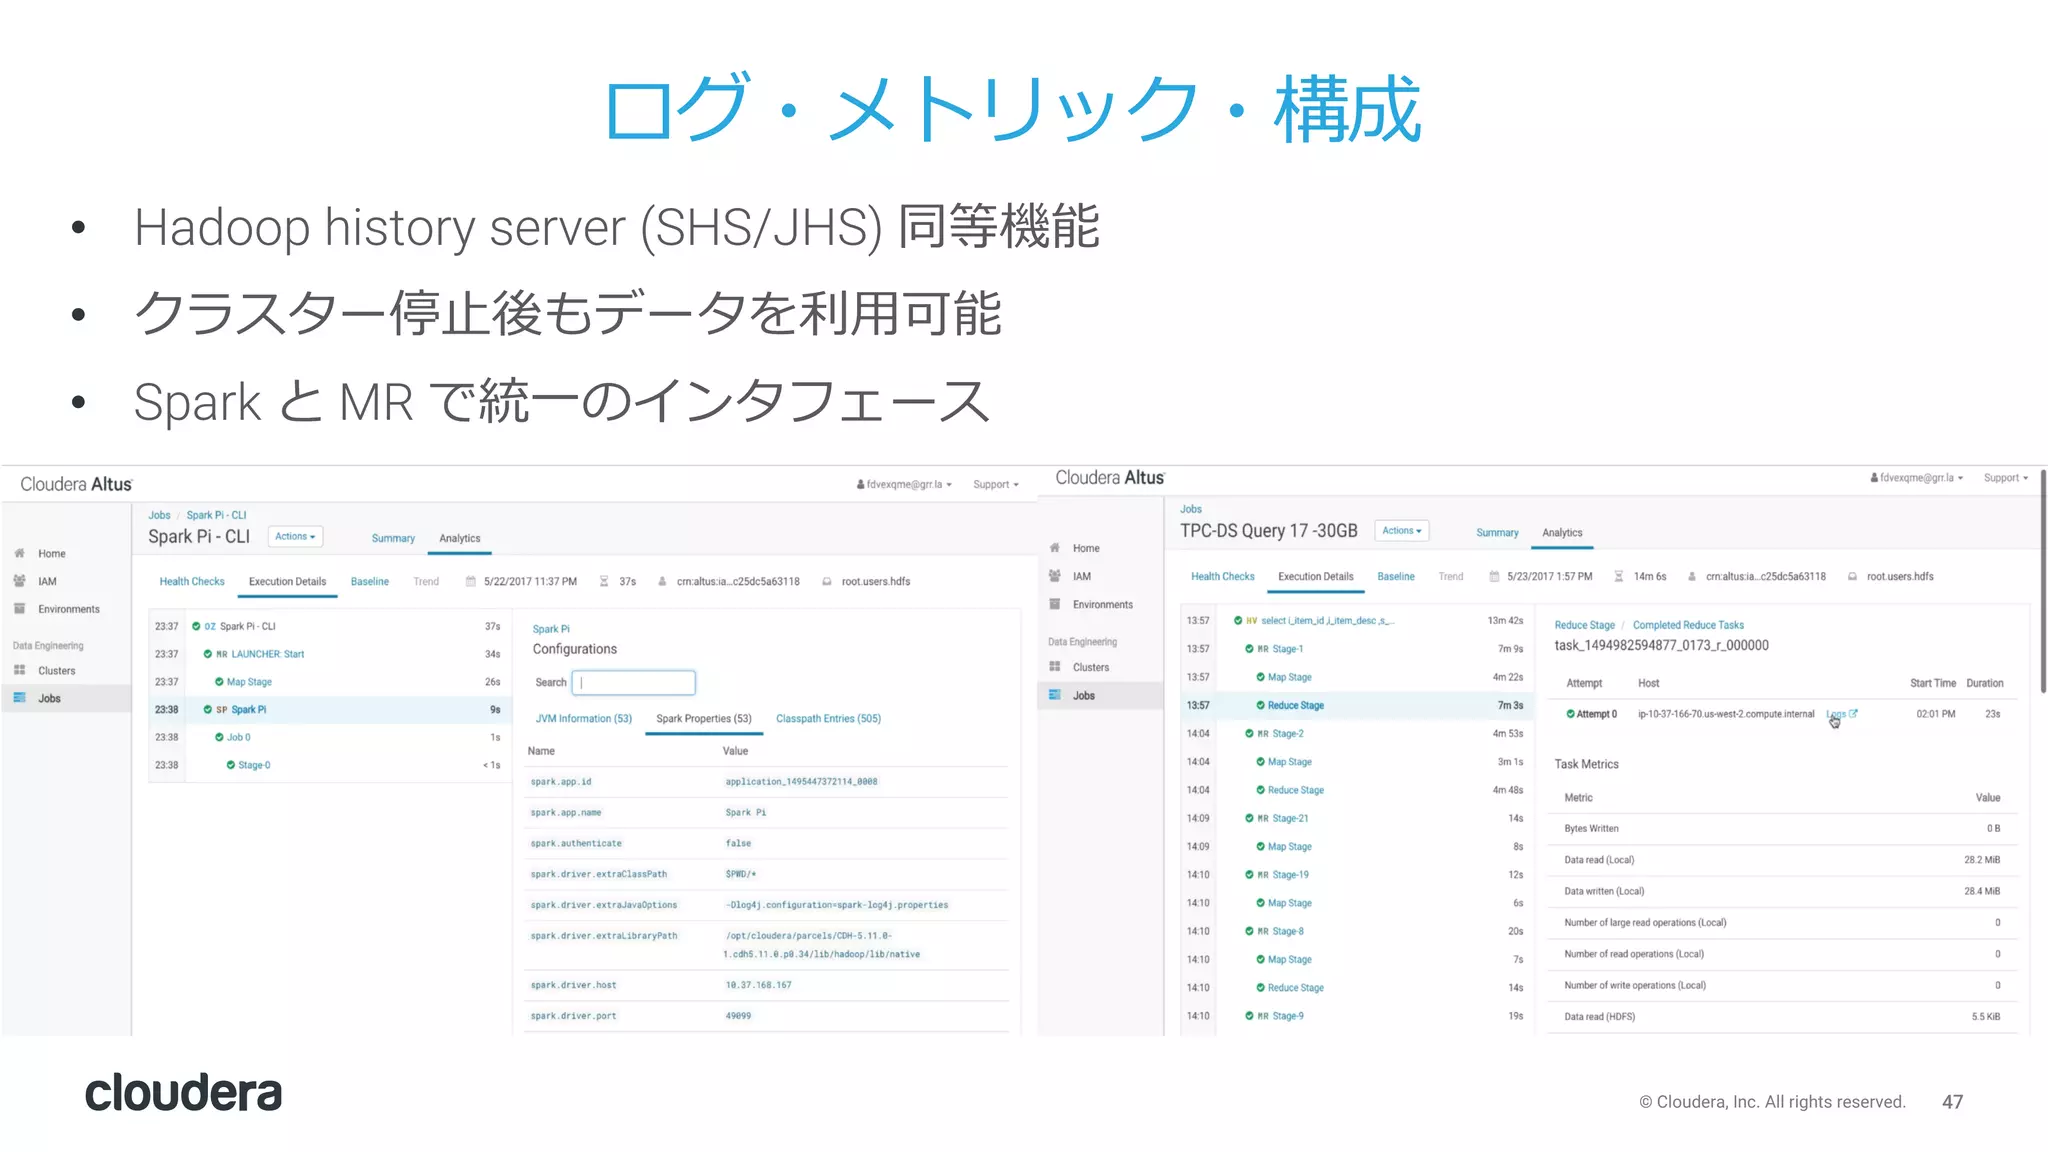Switch to Analytics tab of TPC-DS Query 17
Screen dimensions: 2048x1152
(1562, 533)
